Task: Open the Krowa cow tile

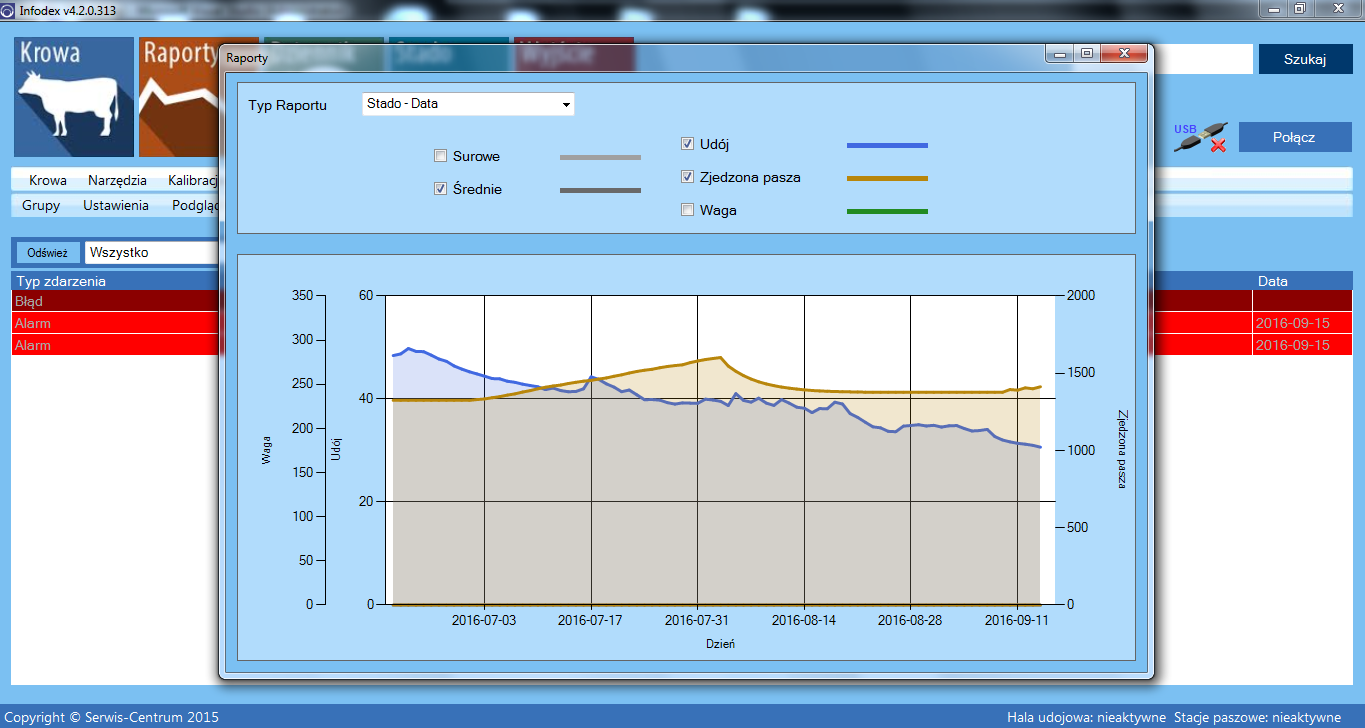Action: tap(74, 97)
